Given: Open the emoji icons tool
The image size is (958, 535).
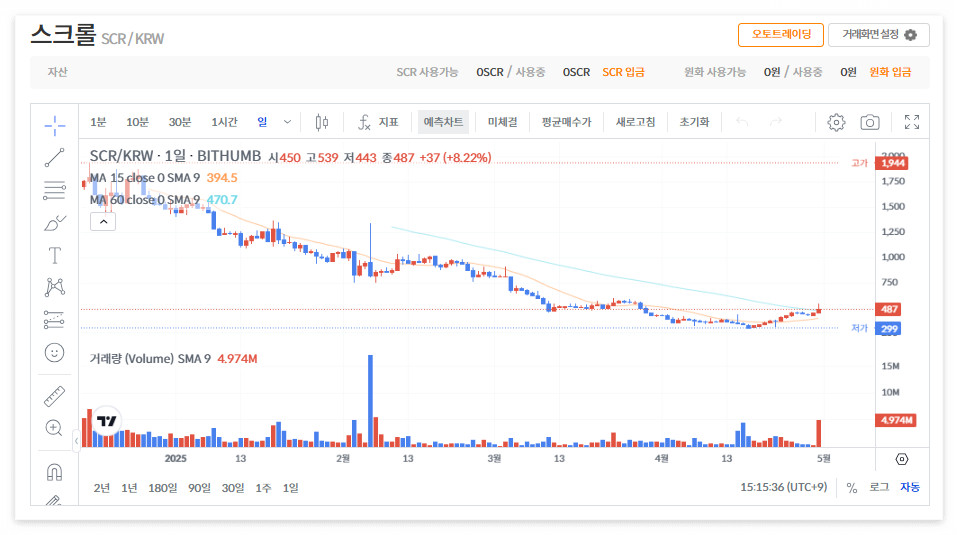Looking at the screenshot, I should pos(54,352).
